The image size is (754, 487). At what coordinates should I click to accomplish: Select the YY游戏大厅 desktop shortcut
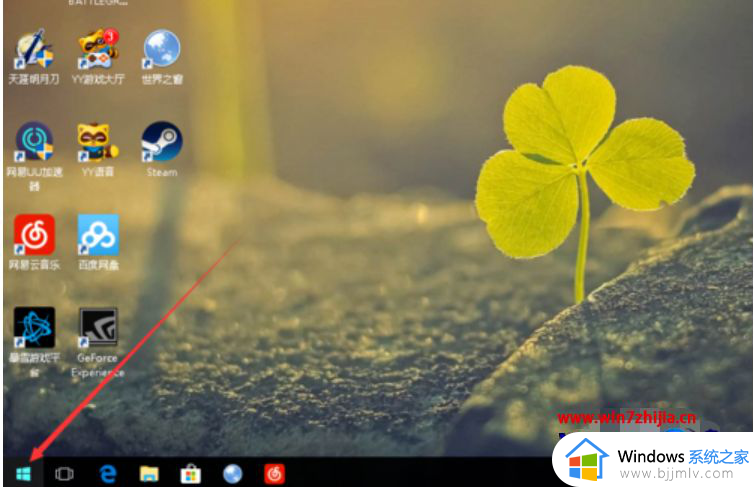[x=98, y=56]
